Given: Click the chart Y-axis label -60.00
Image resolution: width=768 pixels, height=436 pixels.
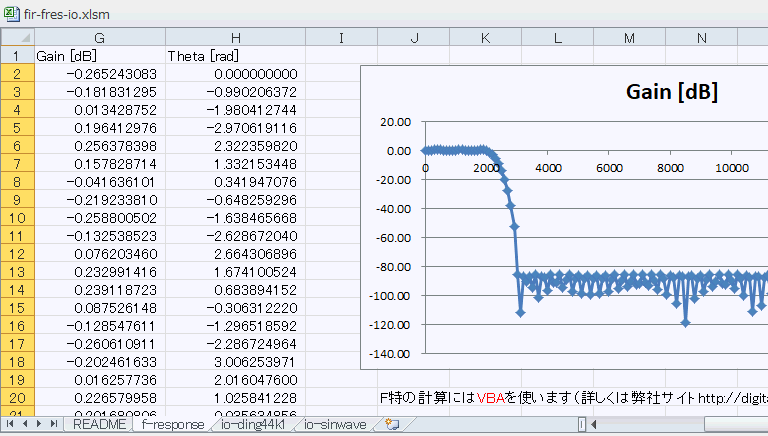Looking at the screenshot, I should (393, 238).
